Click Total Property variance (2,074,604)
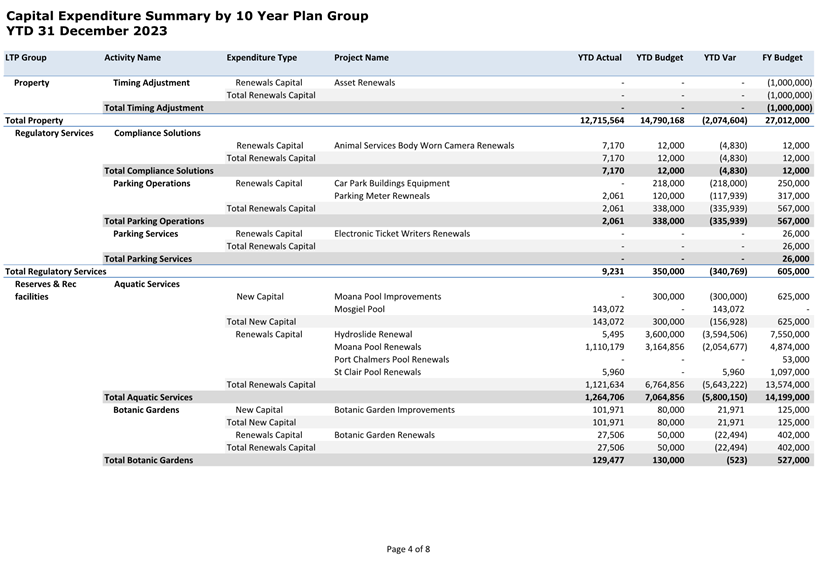Screen dimensions: 817x578 724,120
